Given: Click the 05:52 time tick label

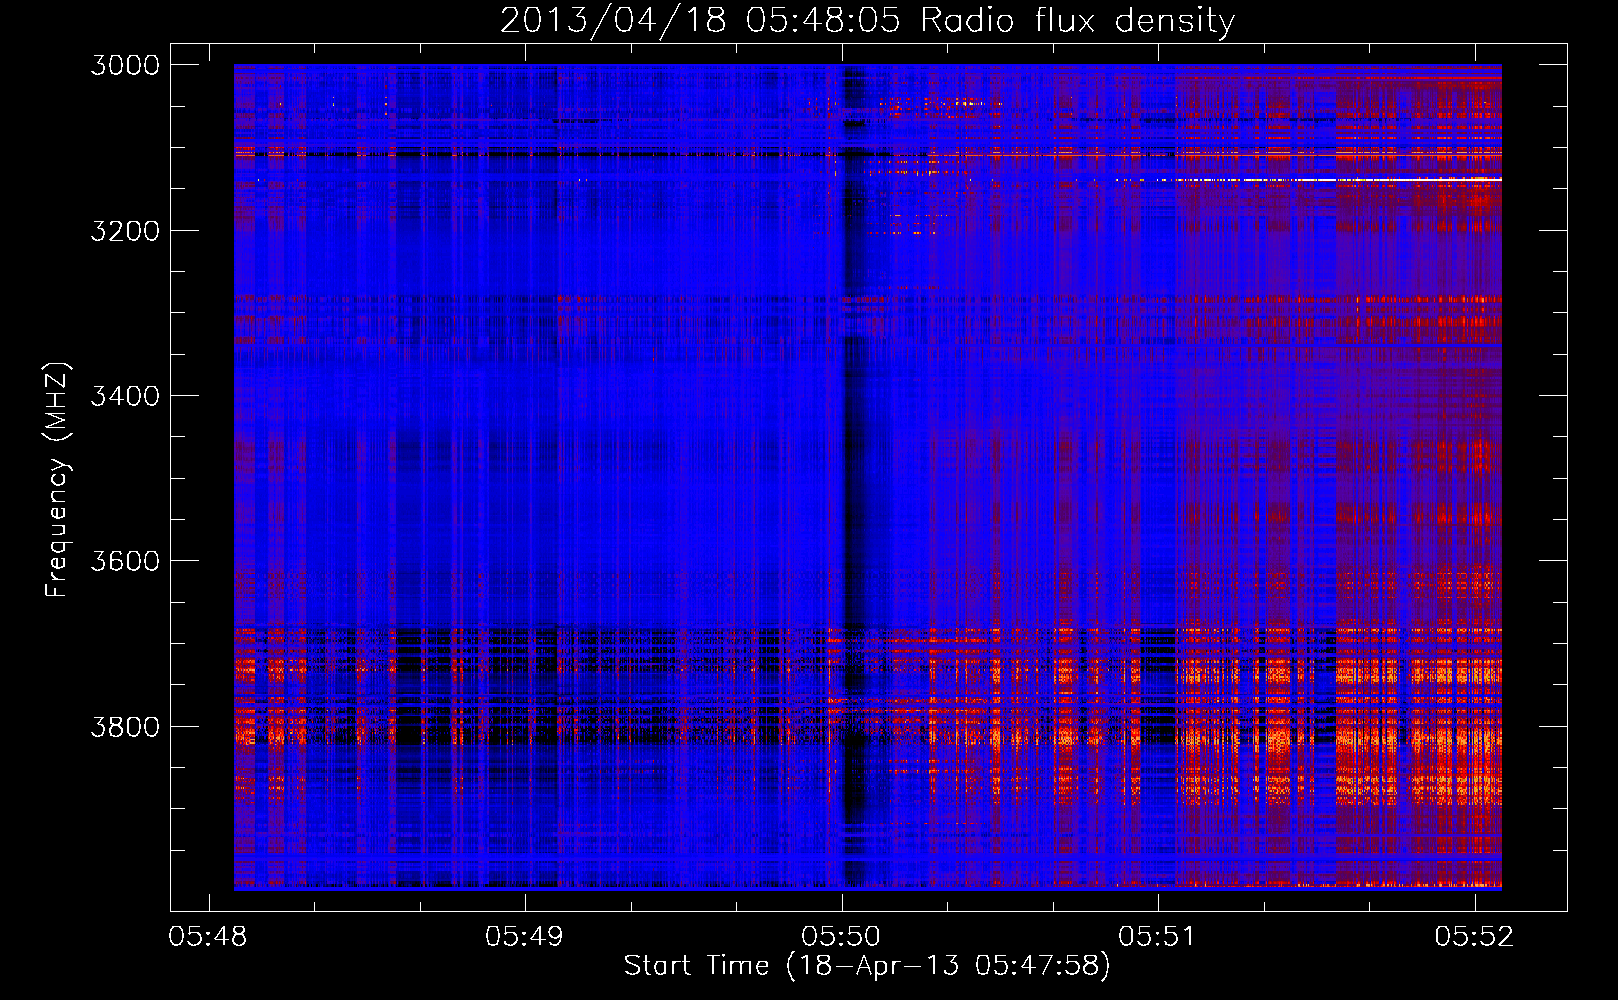Looking at the screenshot, I should click(1474, 936).
